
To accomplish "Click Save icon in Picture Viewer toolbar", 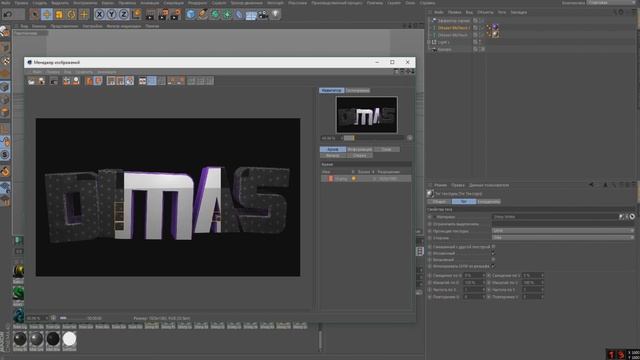I will [x=42, y=81].
